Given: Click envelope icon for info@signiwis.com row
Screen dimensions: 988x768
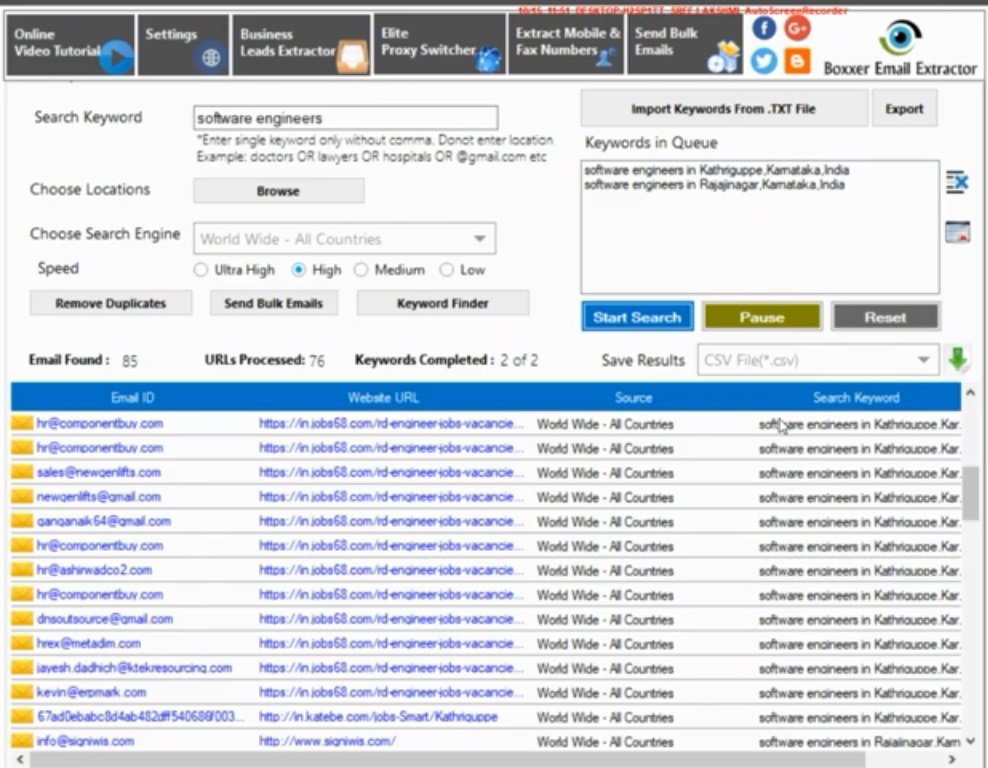Looking at the screenshot, I should [x=22, y=741].
